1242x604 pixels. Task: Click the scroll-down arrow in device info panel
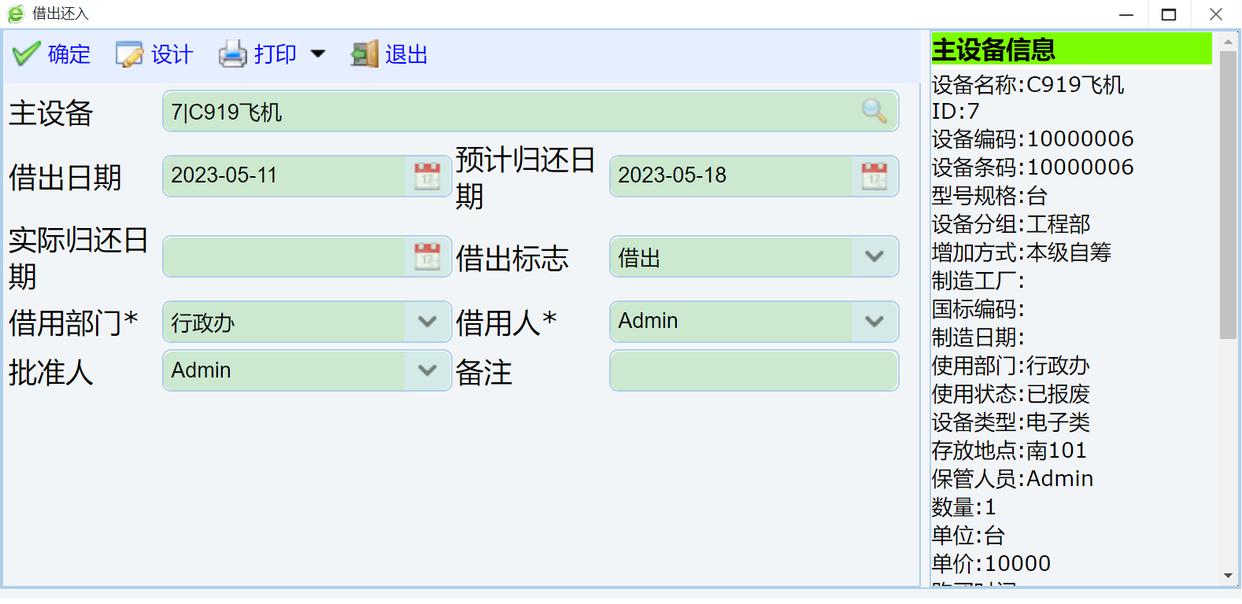click(1228, 576)
